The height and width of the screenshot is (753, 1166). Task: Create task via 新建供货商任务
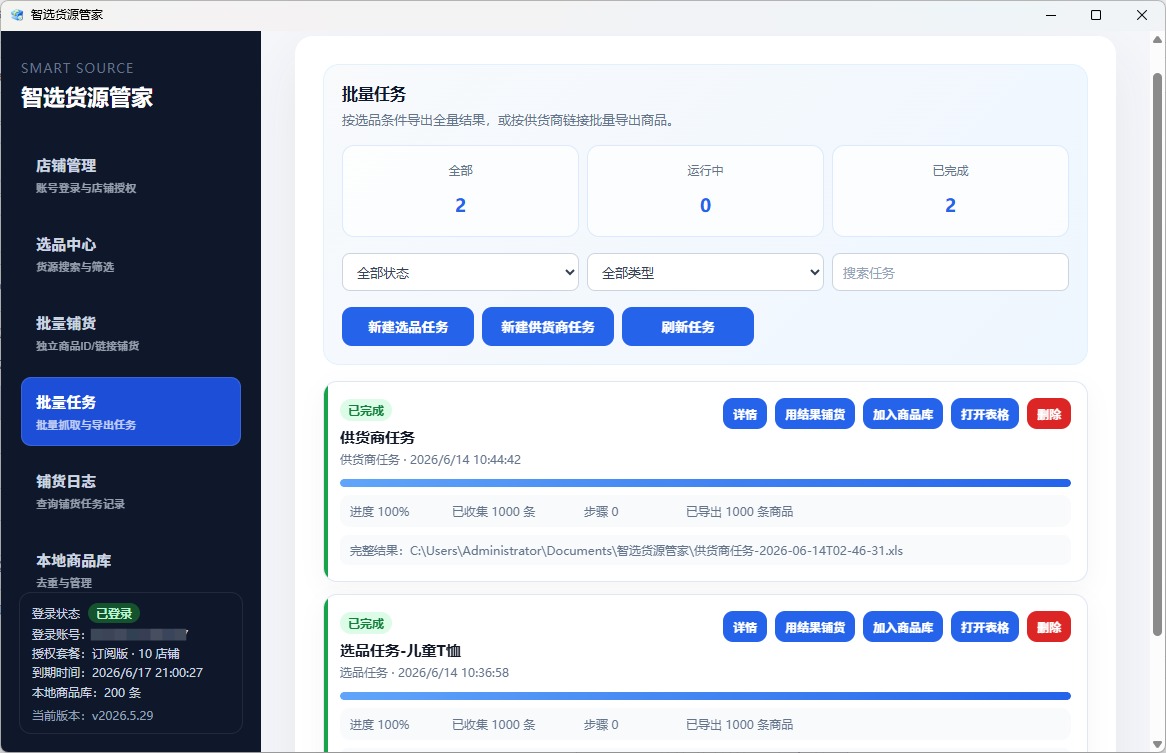click(x=548, y=326)
